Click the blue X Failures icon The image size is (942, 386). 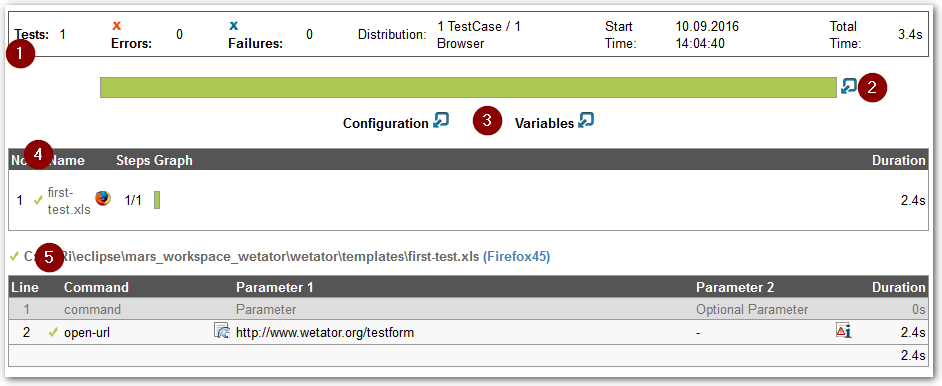coord(234,26)
